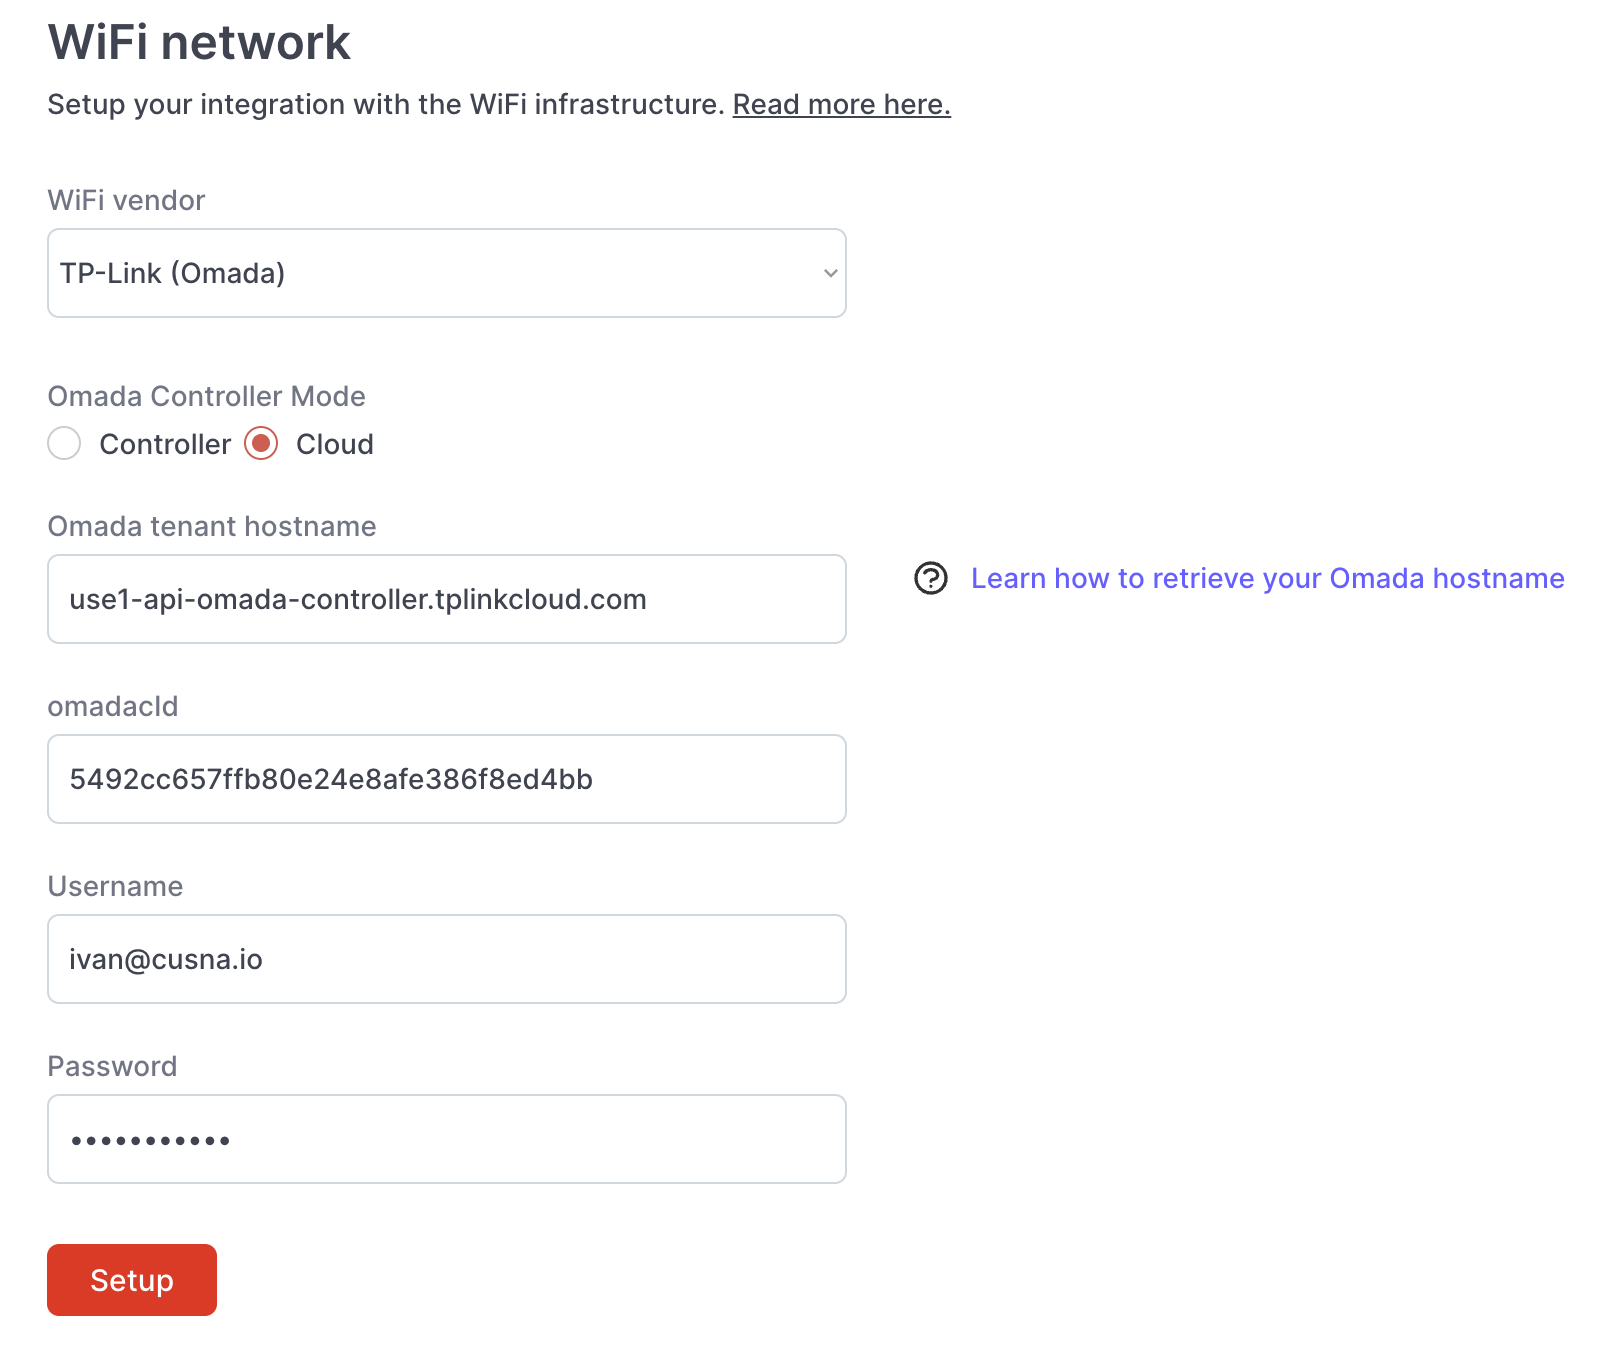Click the Omada tenant hostname input field
The image size is (1600, 1356).
click(446, 599)
